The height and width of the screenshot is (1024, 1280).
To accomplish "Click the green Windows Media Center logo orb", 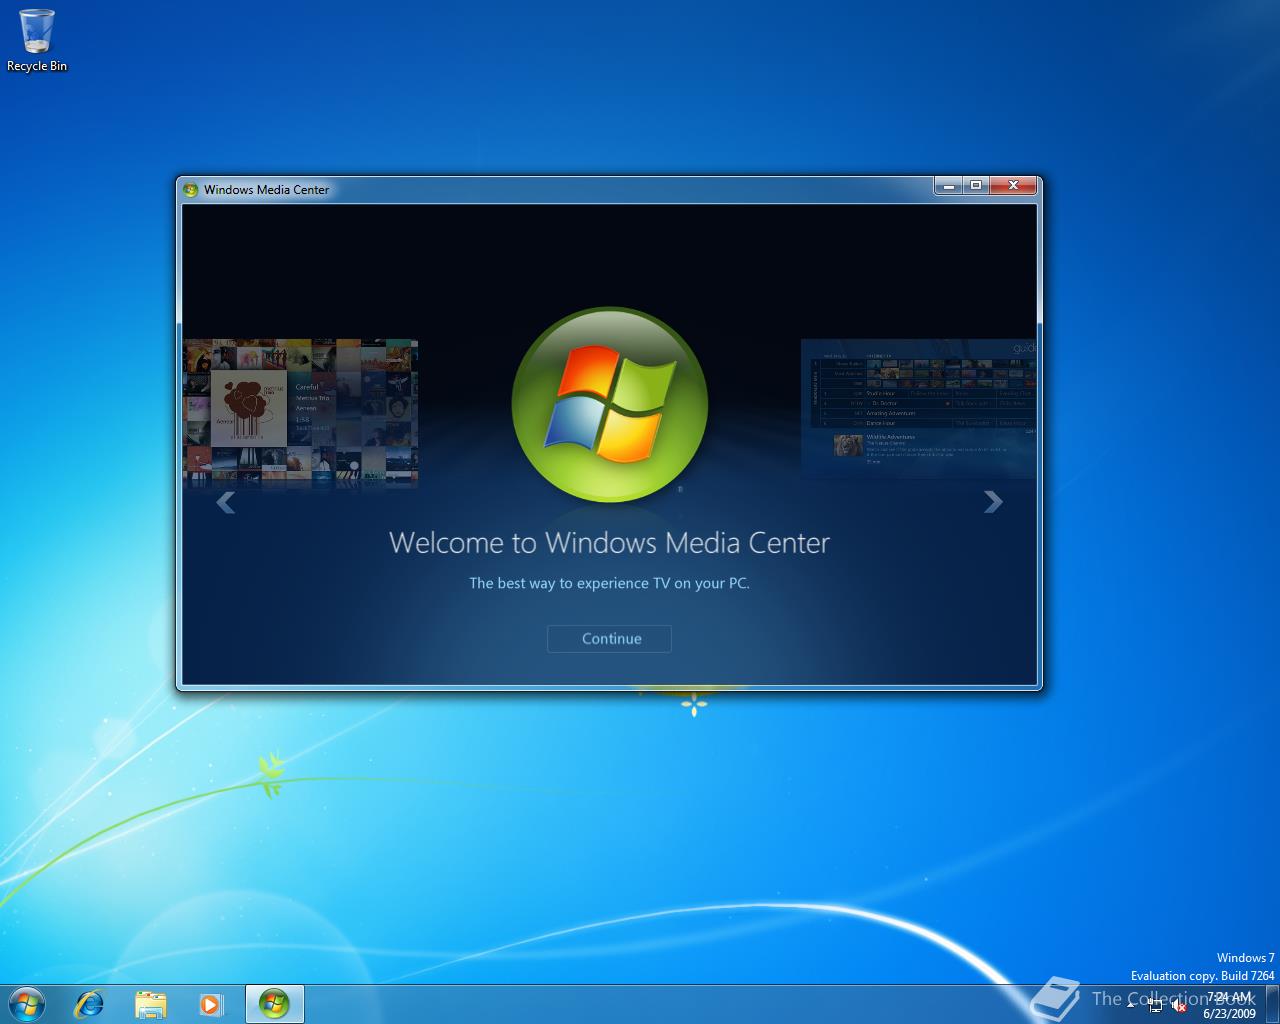I will [x=610, y=405].
